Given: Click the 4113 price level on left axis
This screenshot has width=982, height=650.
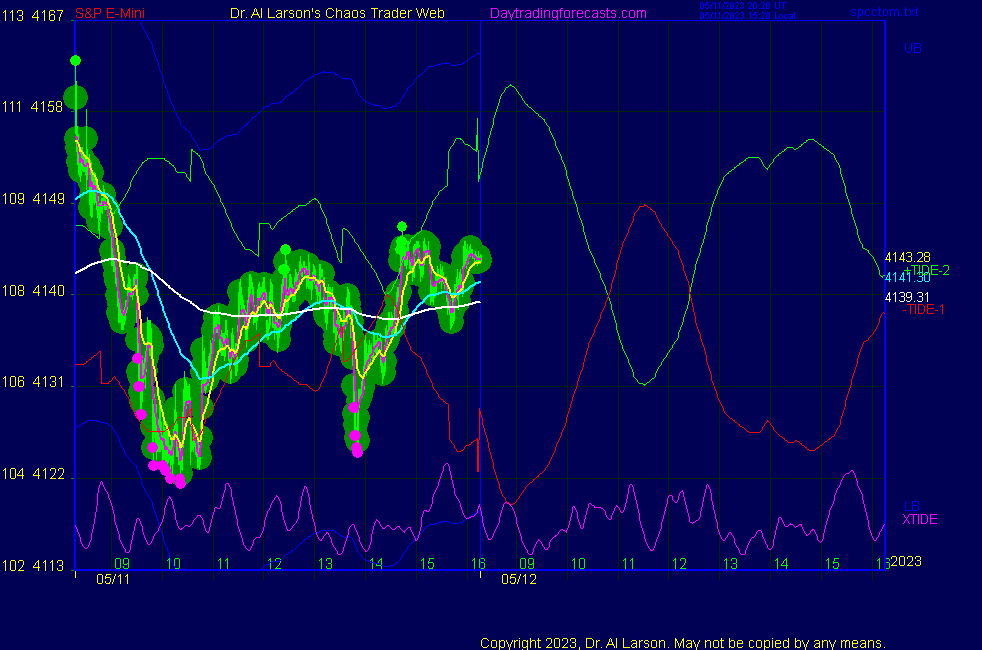Looking at the screenshot, I should (x=49, y=565).
